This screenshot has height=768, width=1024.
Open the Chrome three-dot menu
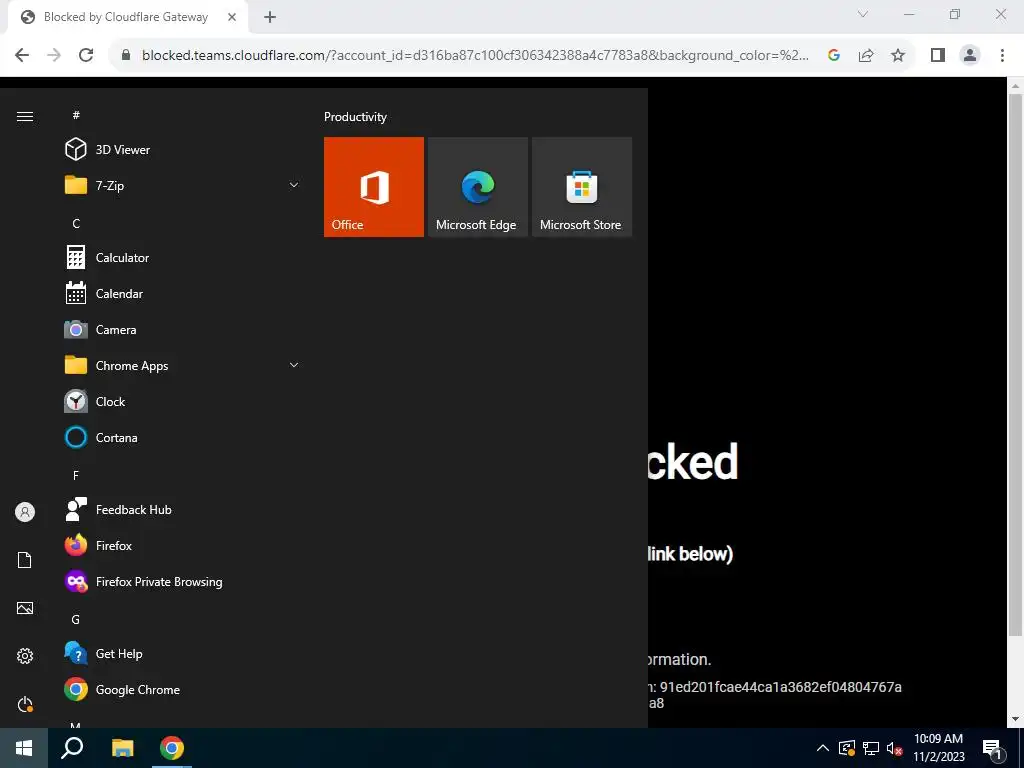[1002, 55]
